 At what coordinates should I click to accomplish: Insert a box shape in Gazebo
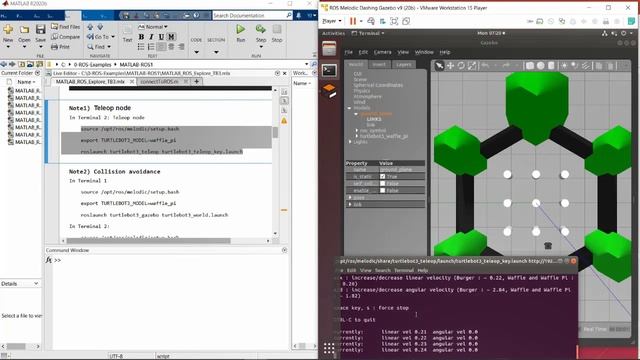[529, 65]
